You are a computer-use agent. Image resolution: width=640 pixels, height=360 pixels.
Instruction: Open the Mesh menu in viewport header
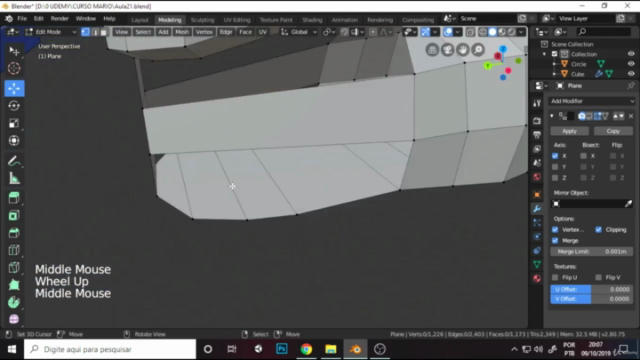(182, 32)
